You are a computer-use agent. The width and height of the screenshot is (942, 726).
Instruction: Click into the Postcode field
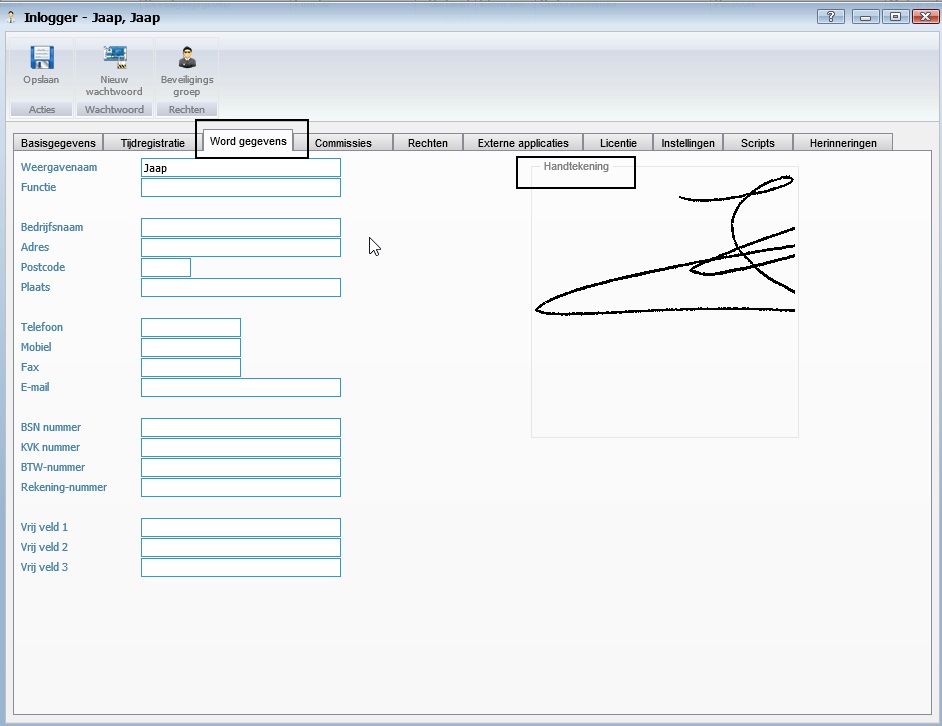coord(165,268)
